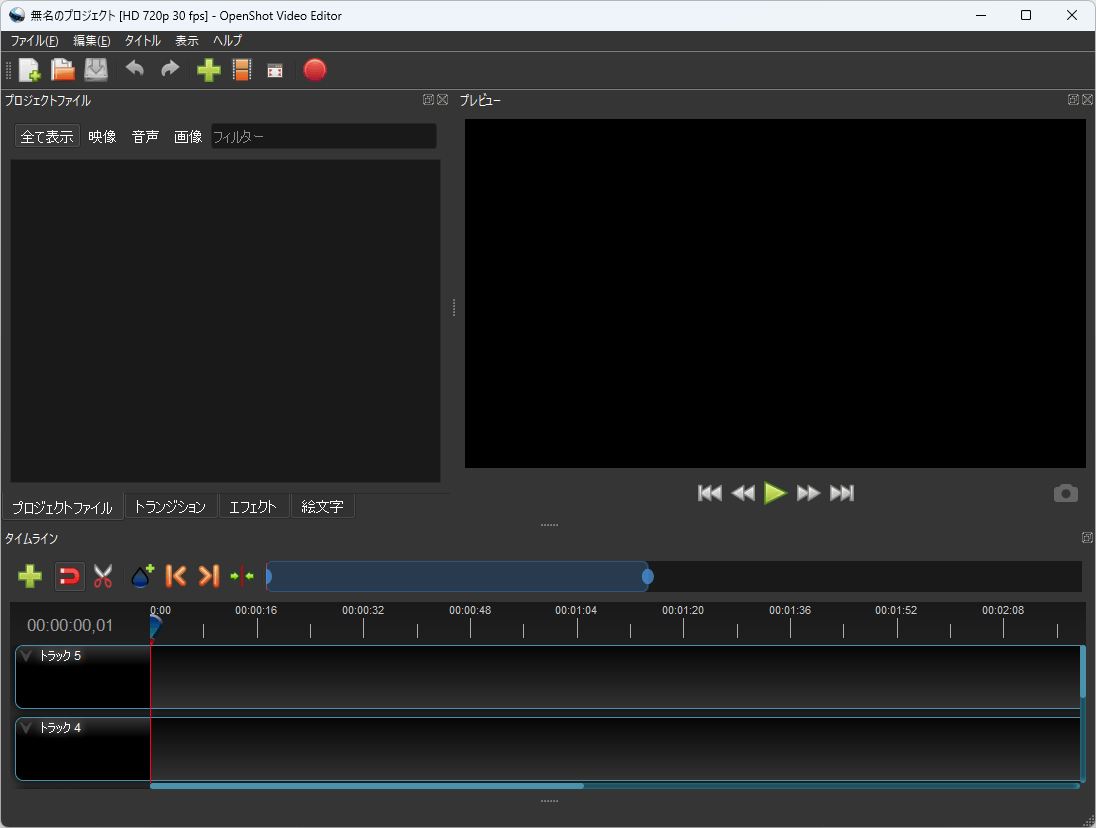Toggle snapping with the magnet icon
Screen dimensions: 1096x828
pos(69,576)
